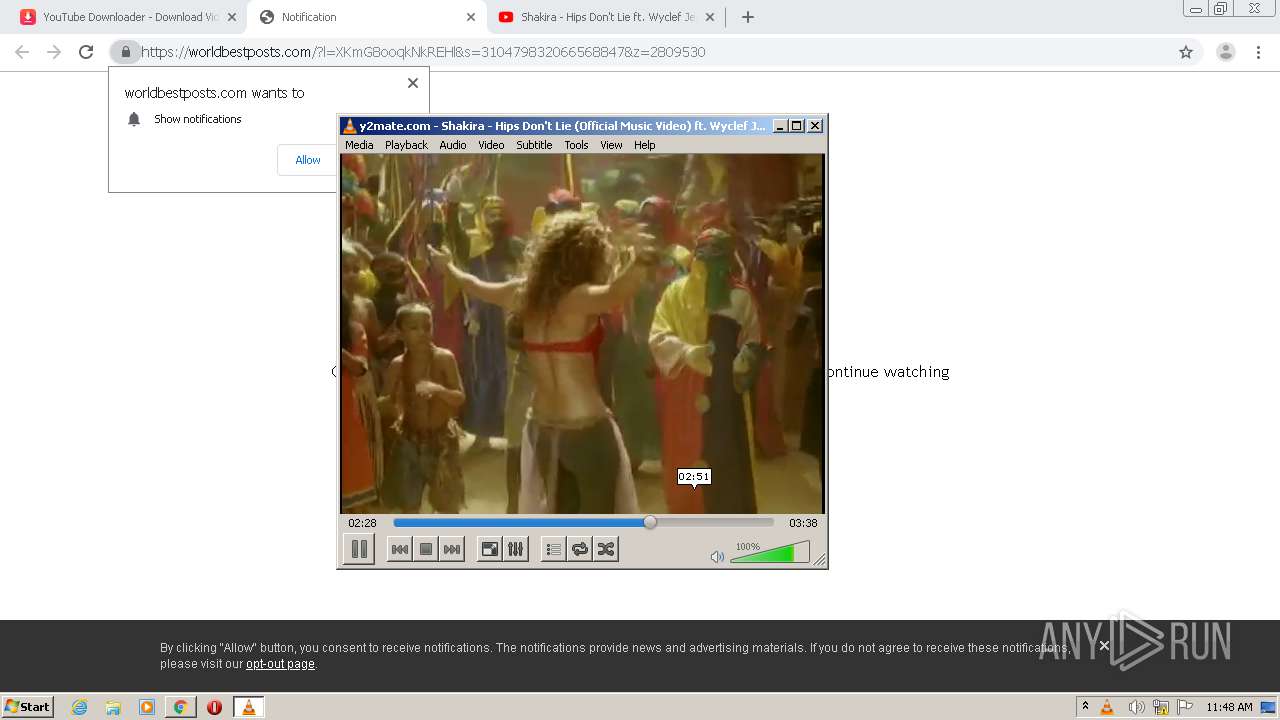Show hidden system tray icons
1280x720 pixels.
(1085, 707)
